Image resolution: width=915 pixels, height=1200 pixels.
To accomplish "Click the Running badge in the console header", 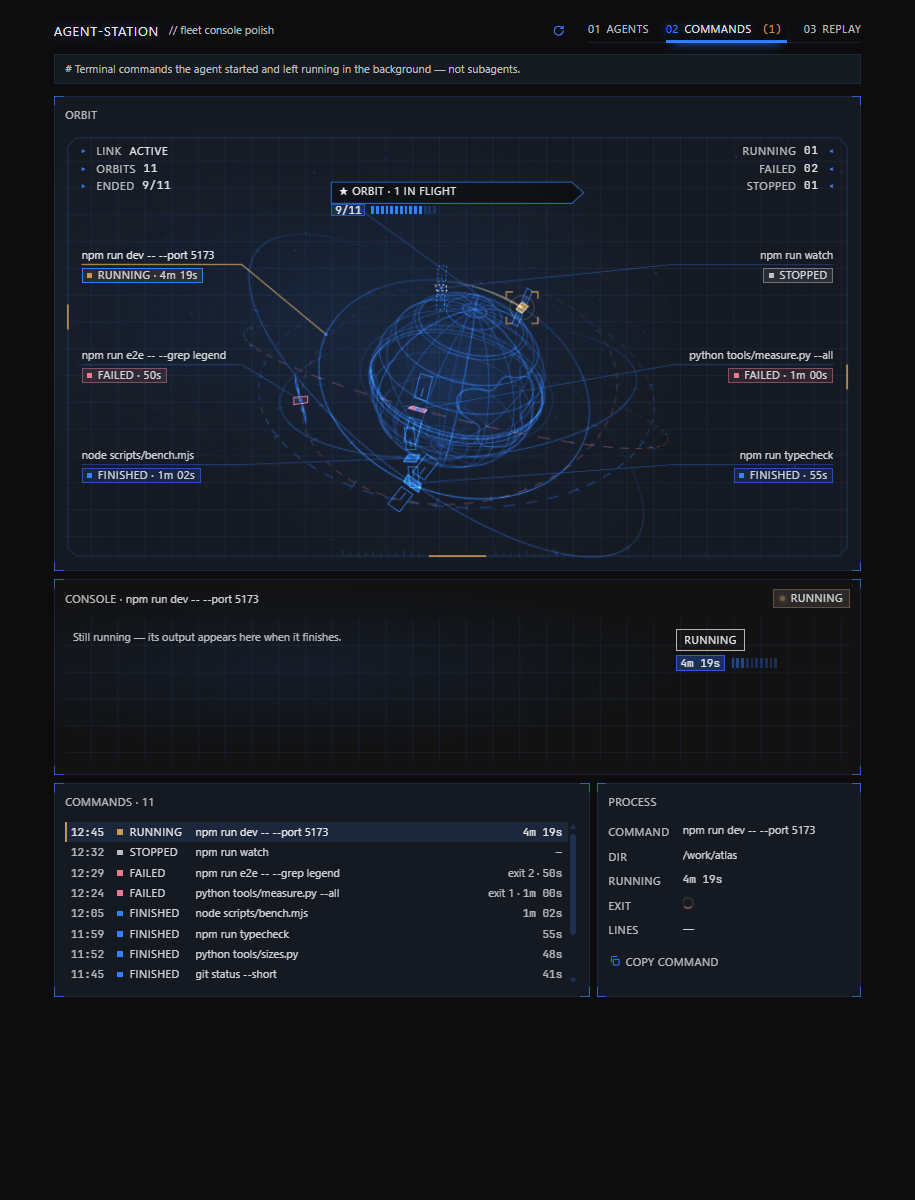I will (811, 598).
